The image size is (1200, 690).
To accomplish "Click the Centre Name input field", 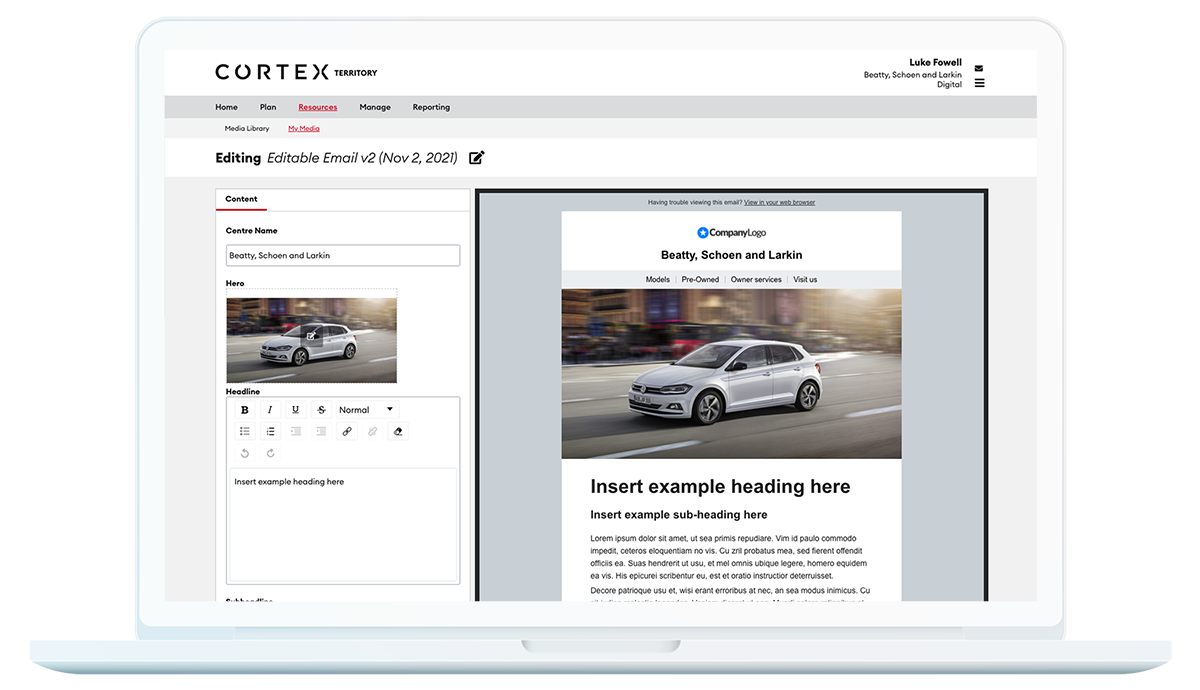I will pos(343,256).
